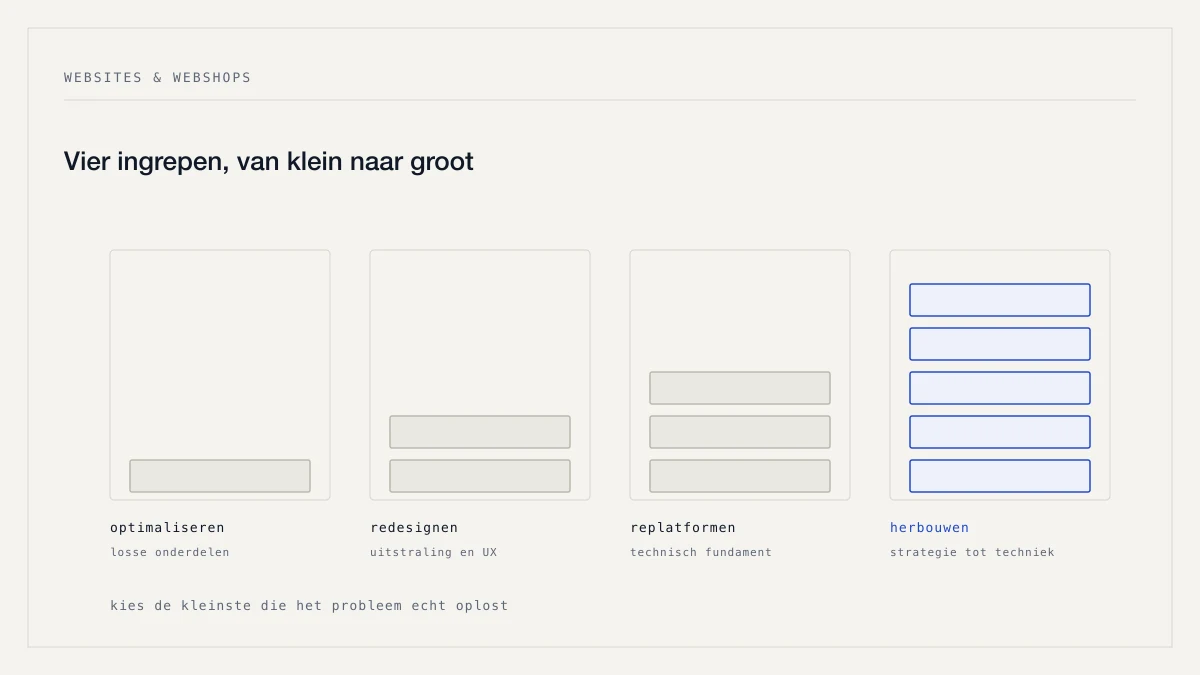Select the blue-block card above 'herbouwen'
The image size is (1200, 675).
pyautogui.click(x=1000, y=375)
